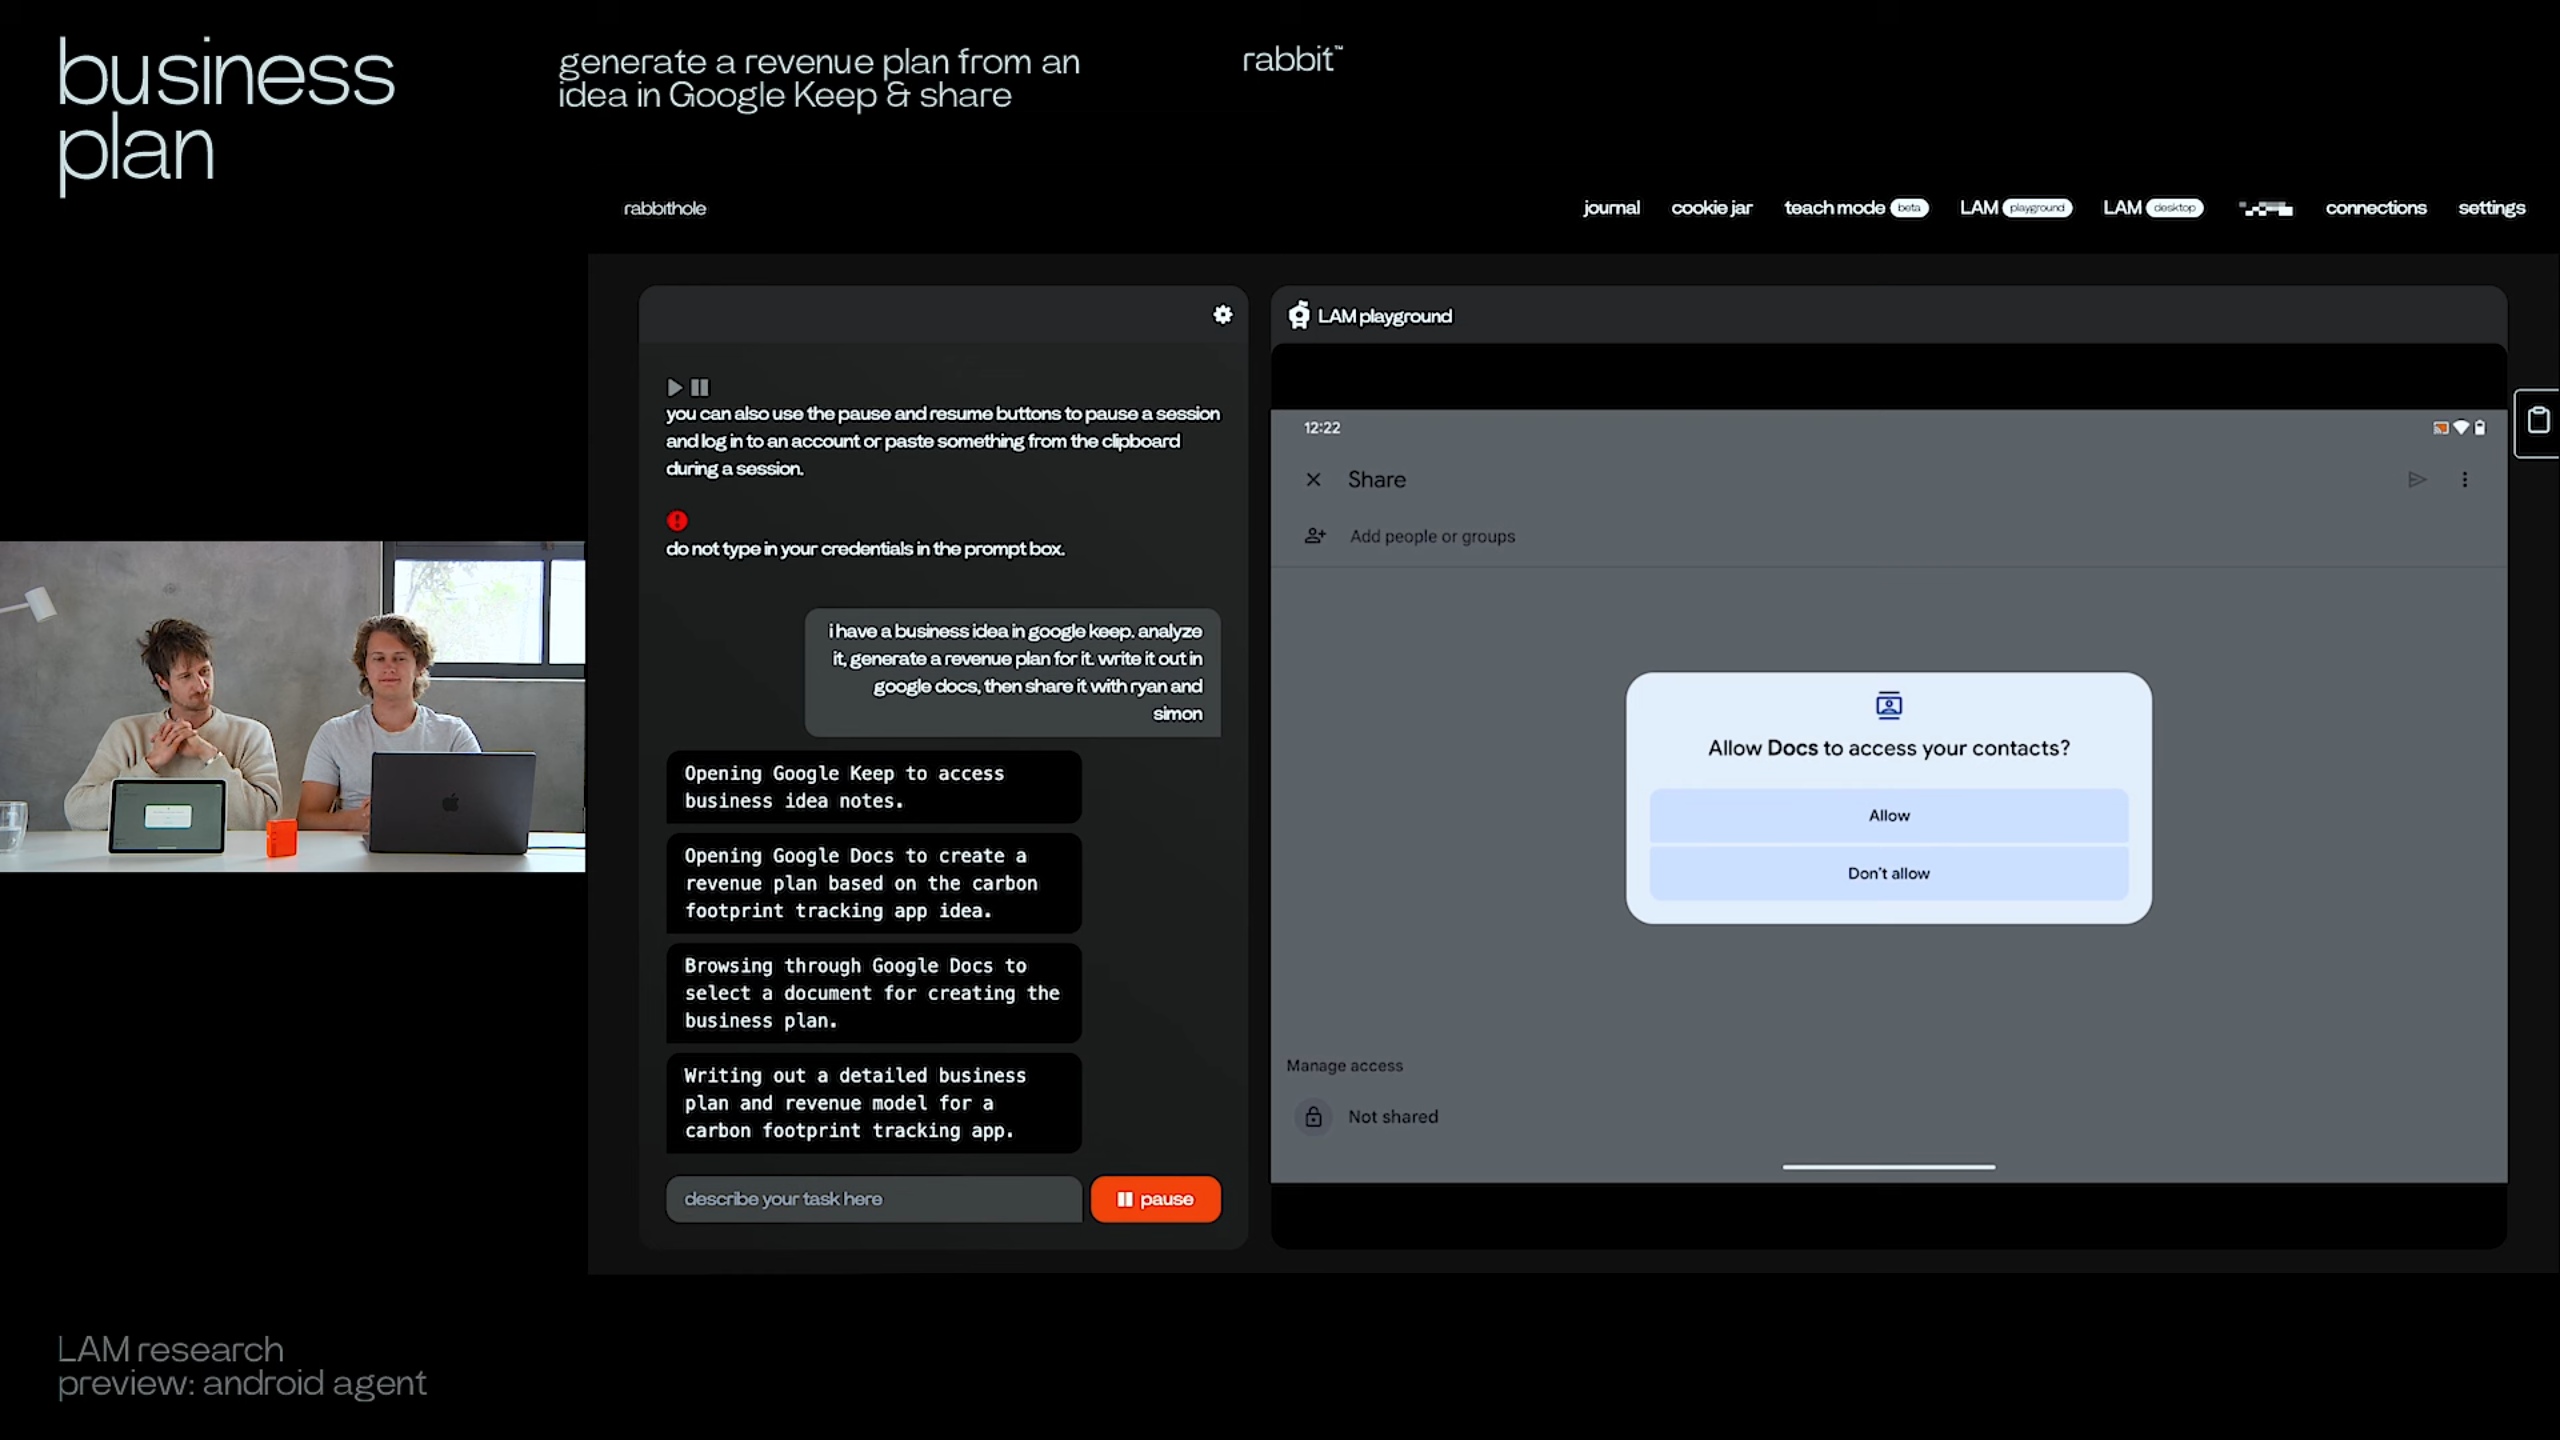This screenshot has width=2560, height=1440.
Task: Expand the connections menu item
Action: click(2375, 207)
